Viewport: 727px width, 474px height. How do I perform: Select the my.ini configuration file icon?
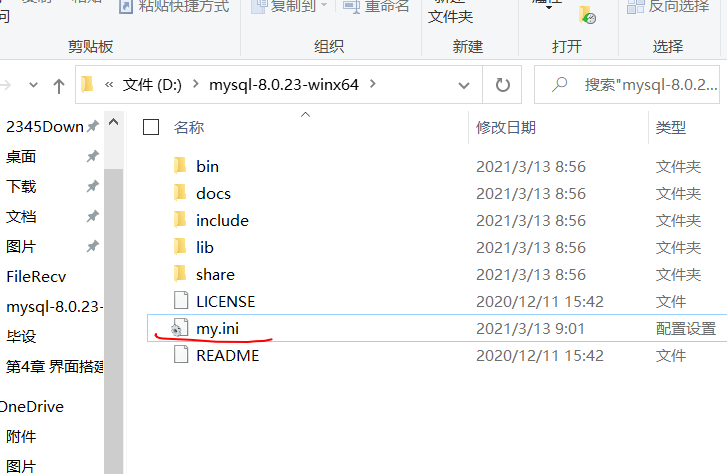pyautogui.click(x=179, y=328)
